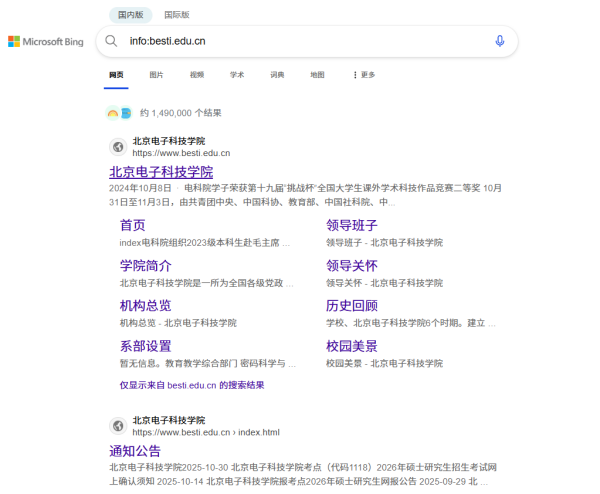Click the magnifier search icon
The height and width of the screenshot is (494, 600).
coord(111,41)
